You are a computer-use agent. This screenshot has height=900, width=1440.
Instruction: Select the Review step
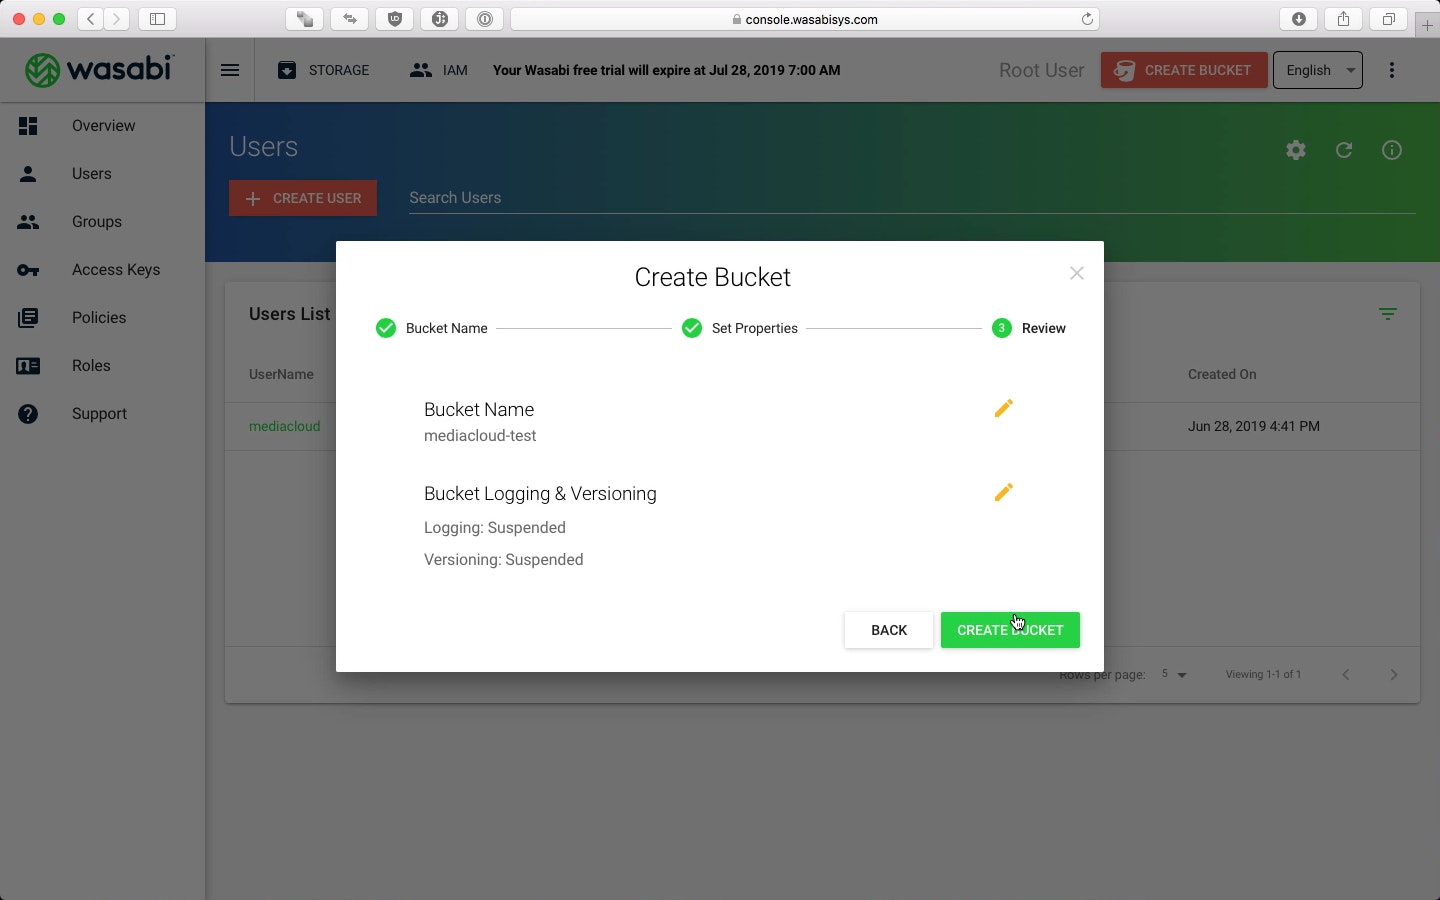pyautogui.click(x=1029, y=328)
